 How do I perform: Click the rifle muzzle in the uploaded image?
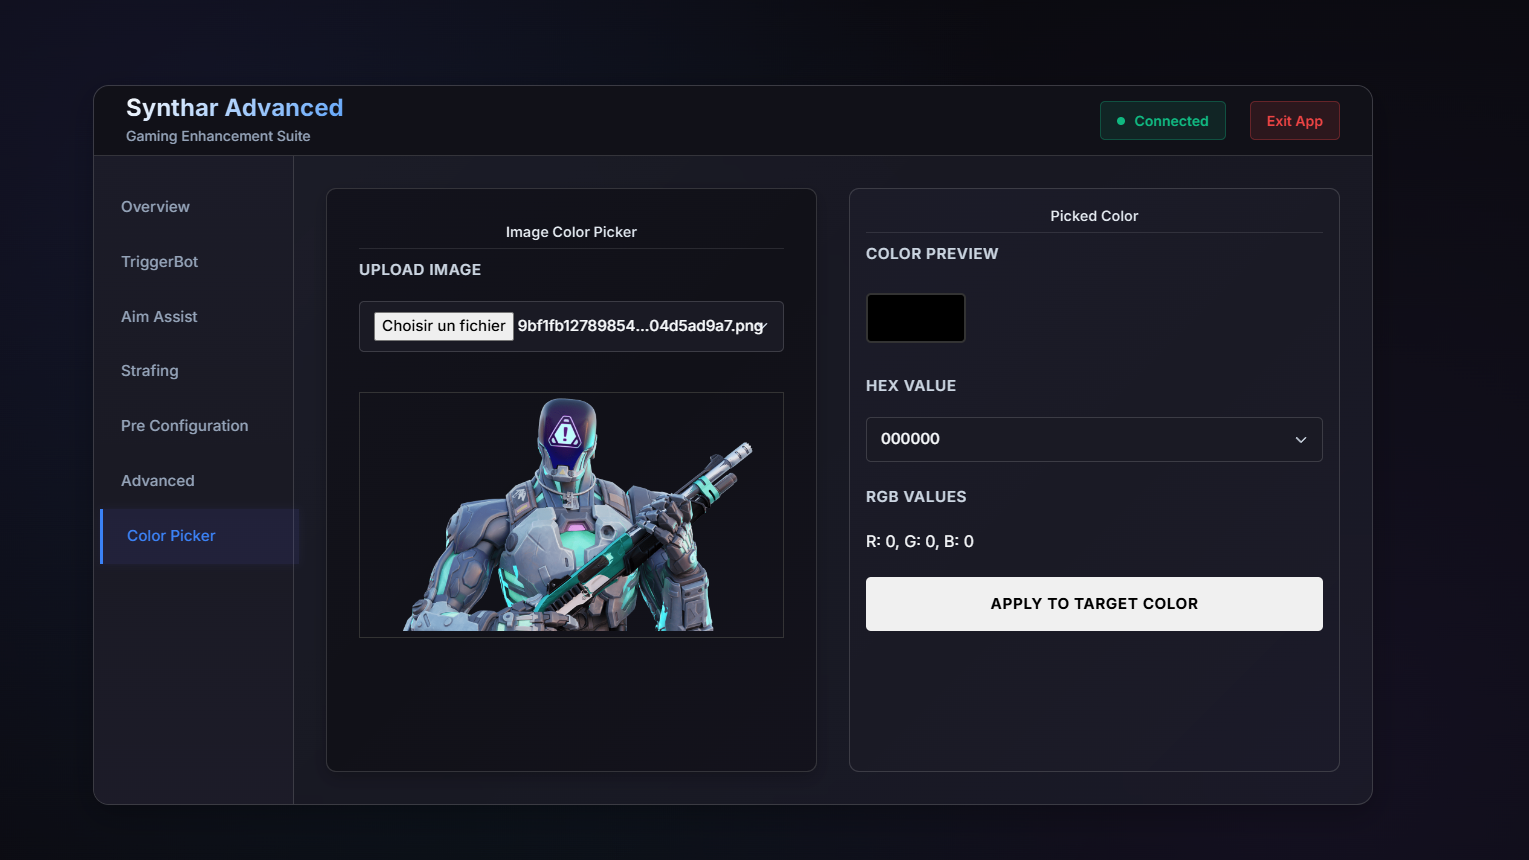(742, 449)
